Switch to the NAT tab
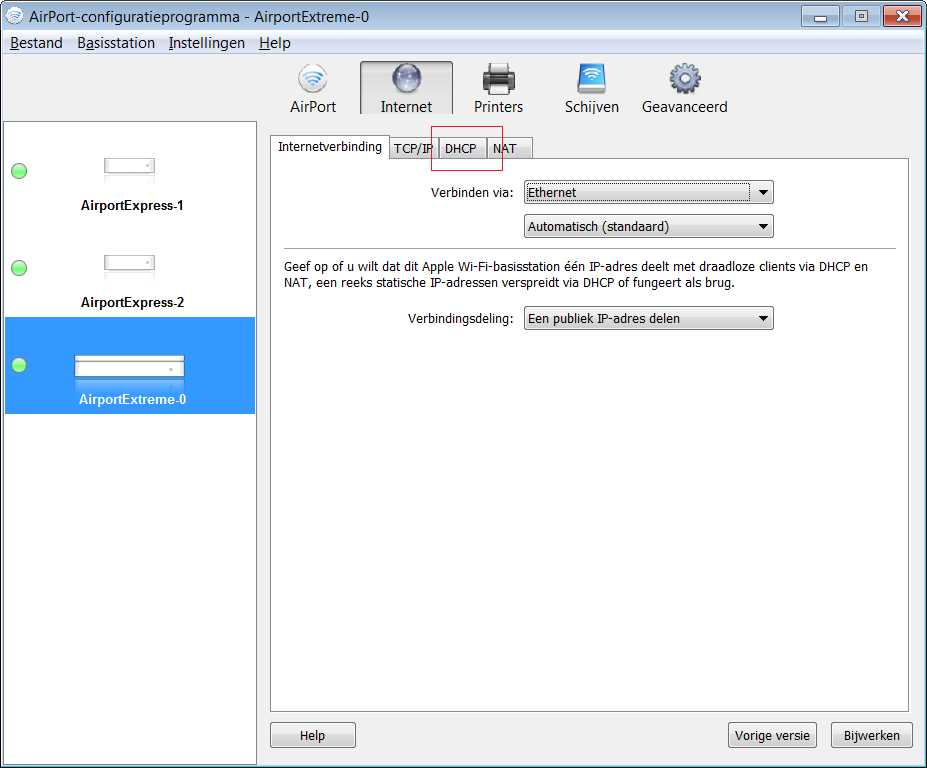The image size is (927, 768). 505,149
